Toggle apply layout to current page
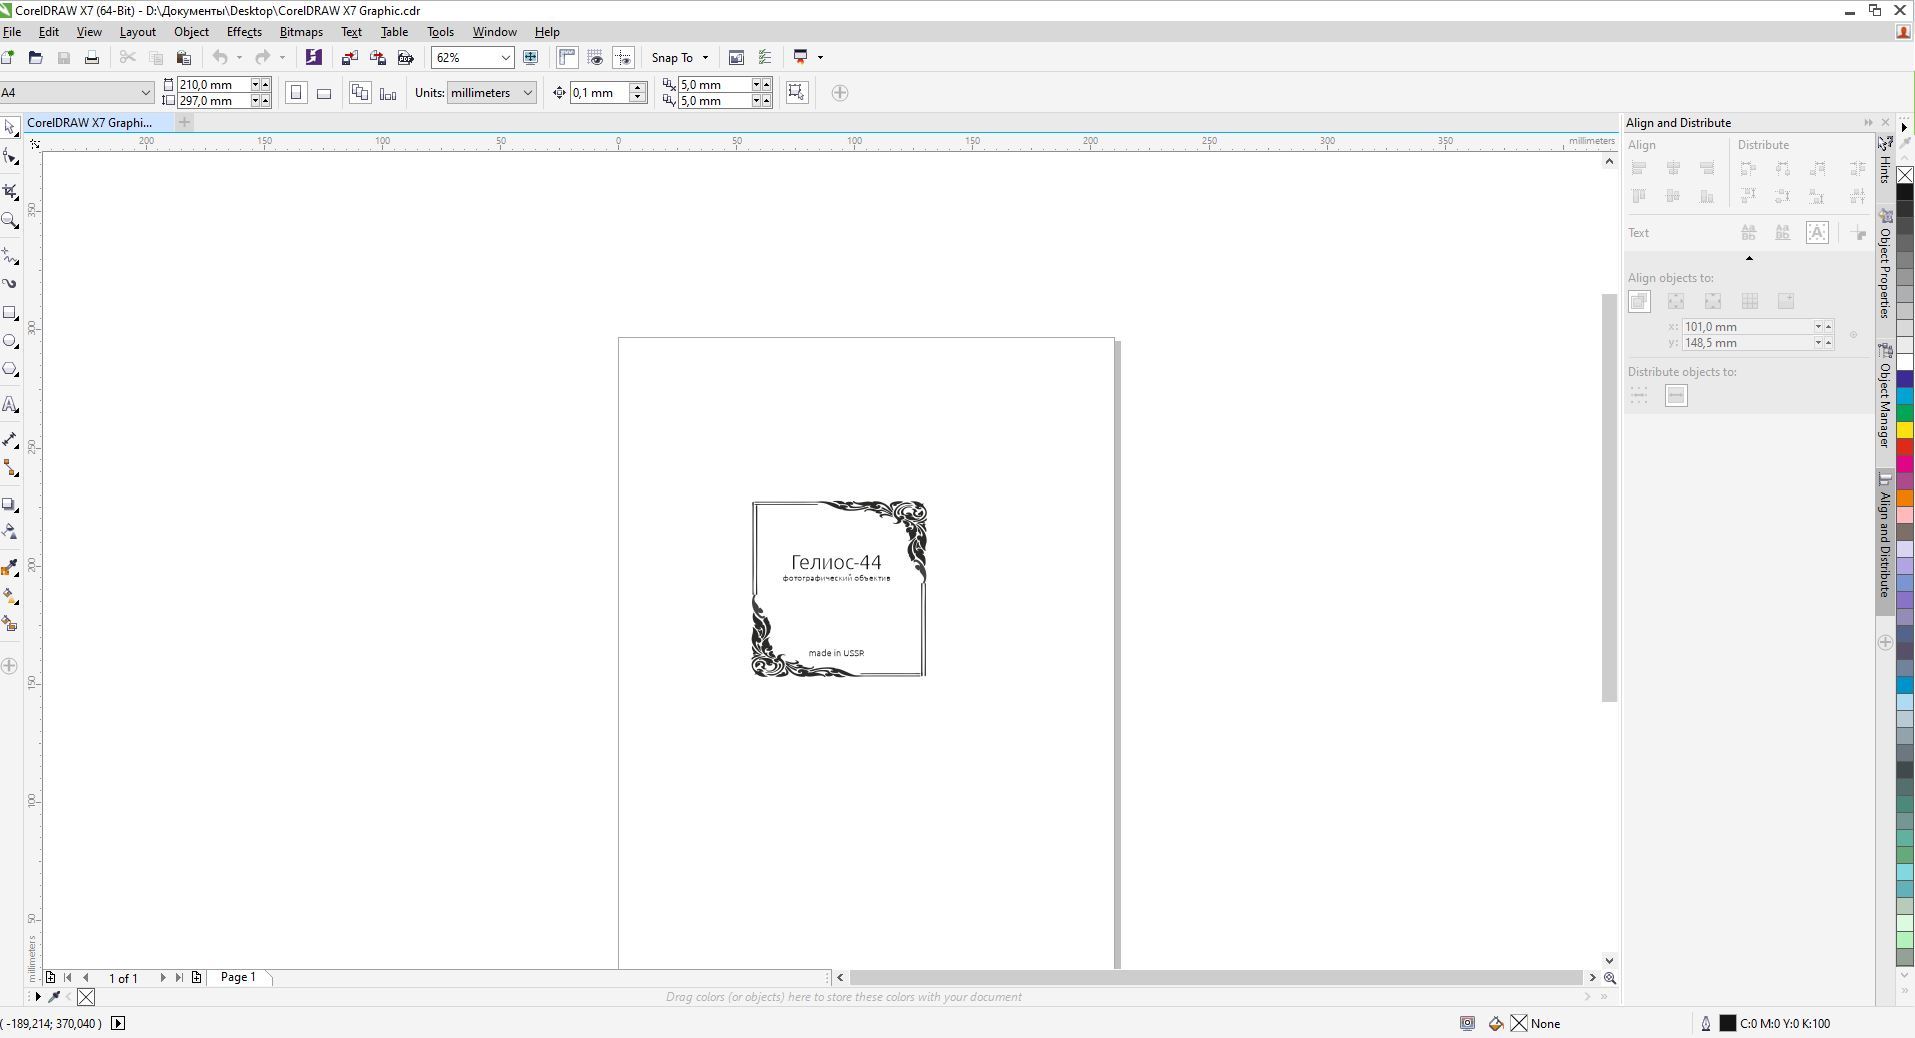This screenshot has height=1038, width=1915. click(388, 93)
